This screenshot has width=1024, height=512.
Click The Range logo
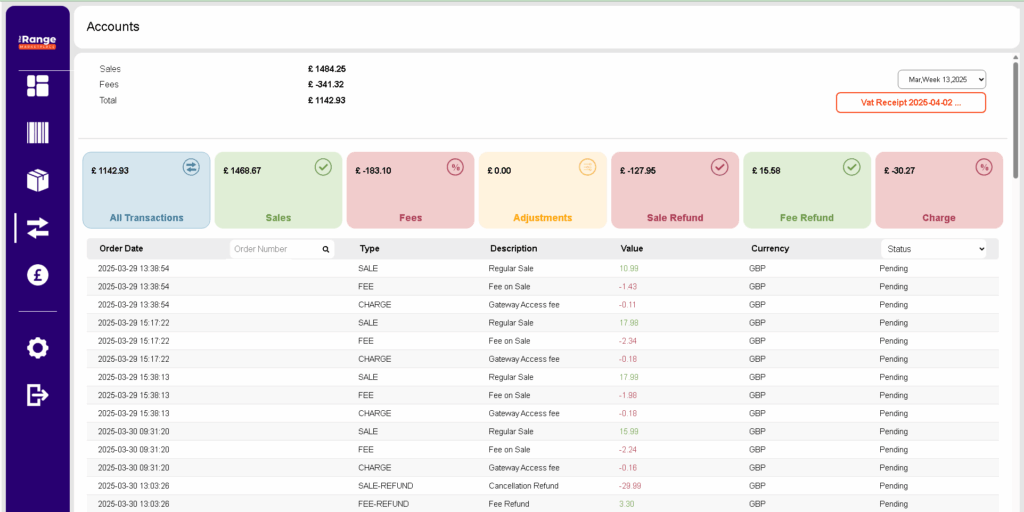[x=37, y=42]
